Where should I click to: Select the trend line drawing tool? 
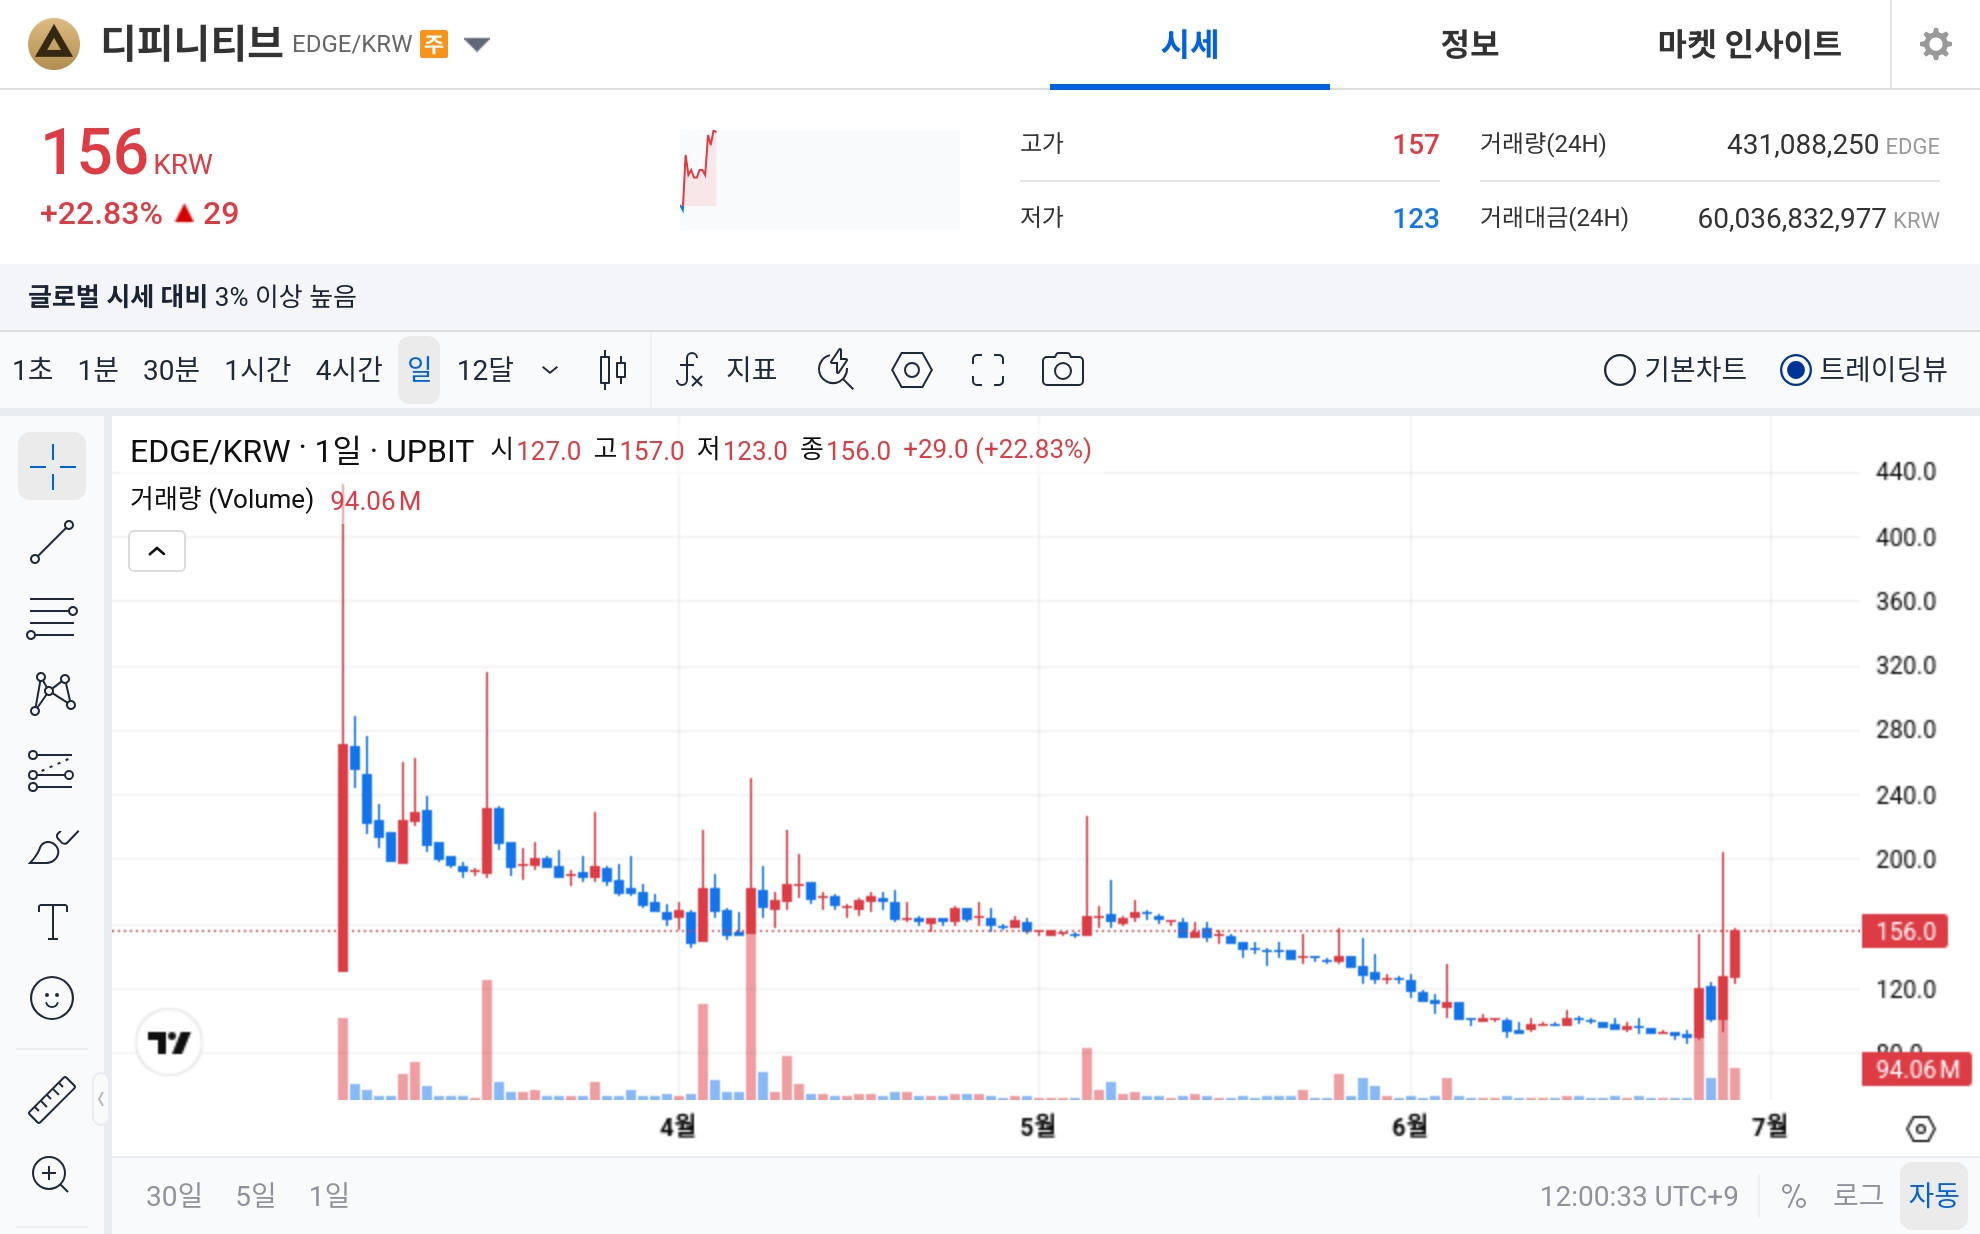click(x=52, y=542)
